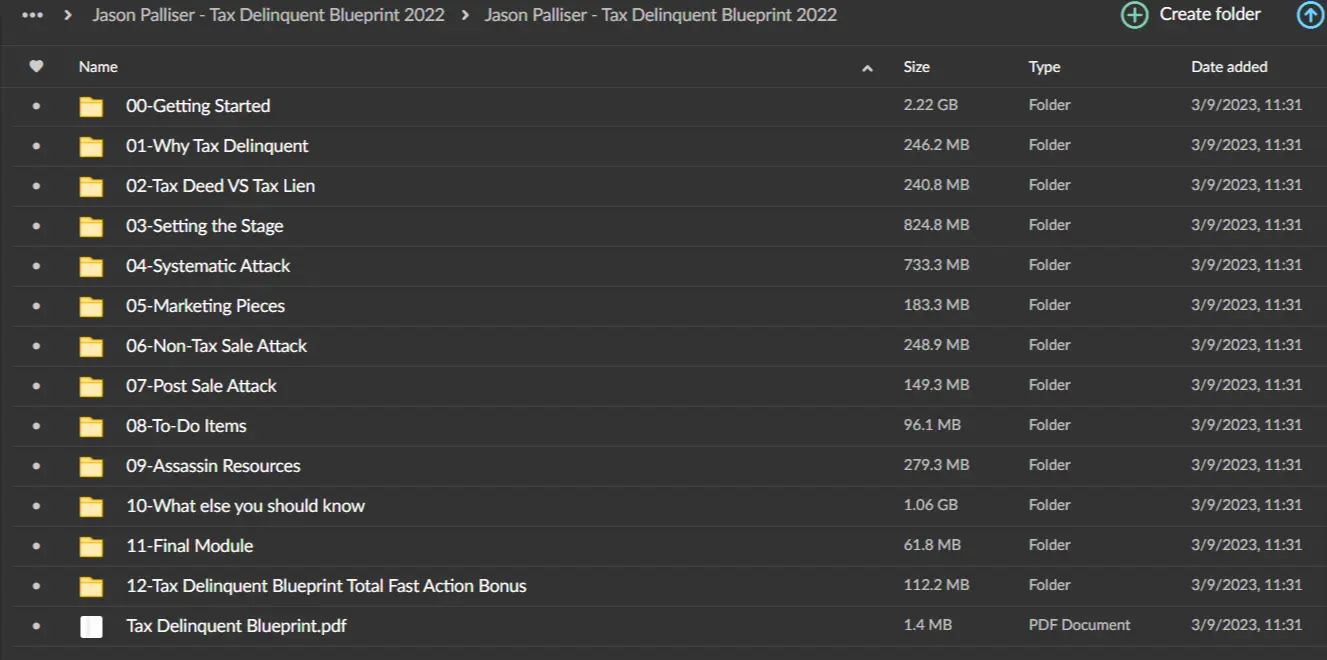Sort by the Date added column header
Viewport: 1327px width, 660px height.
[x=1229, y=67]
